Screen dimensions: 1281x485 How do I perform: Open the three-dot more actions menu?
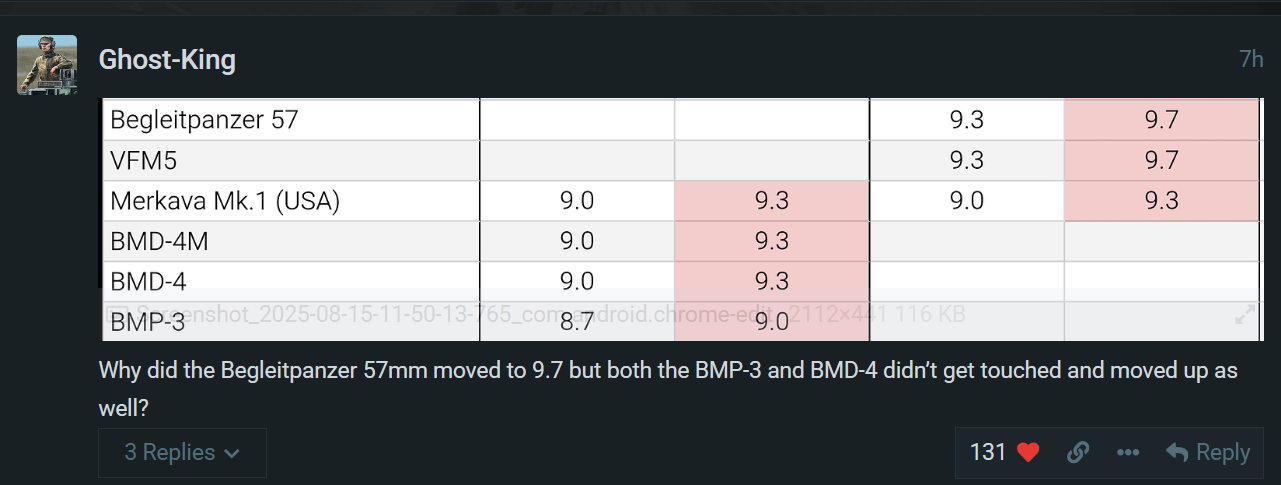coord(1128,453)
